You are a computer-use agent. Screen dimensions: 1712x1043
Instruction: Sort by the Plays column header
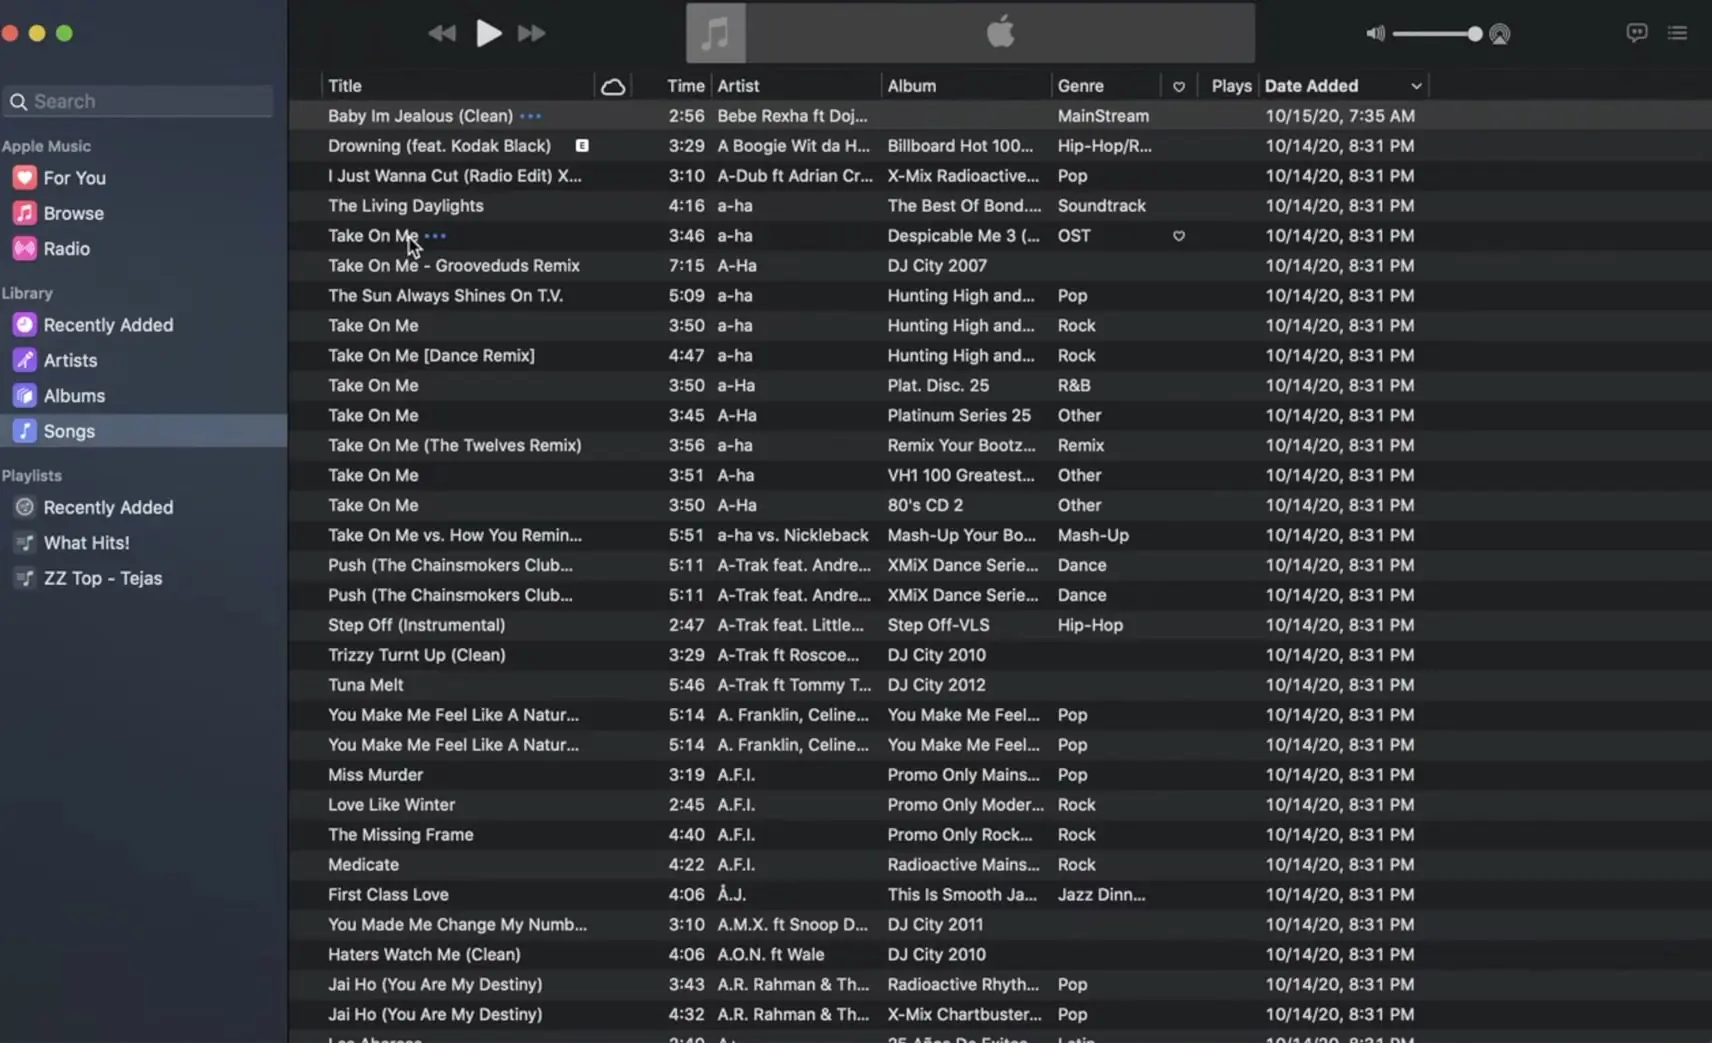1231,86
